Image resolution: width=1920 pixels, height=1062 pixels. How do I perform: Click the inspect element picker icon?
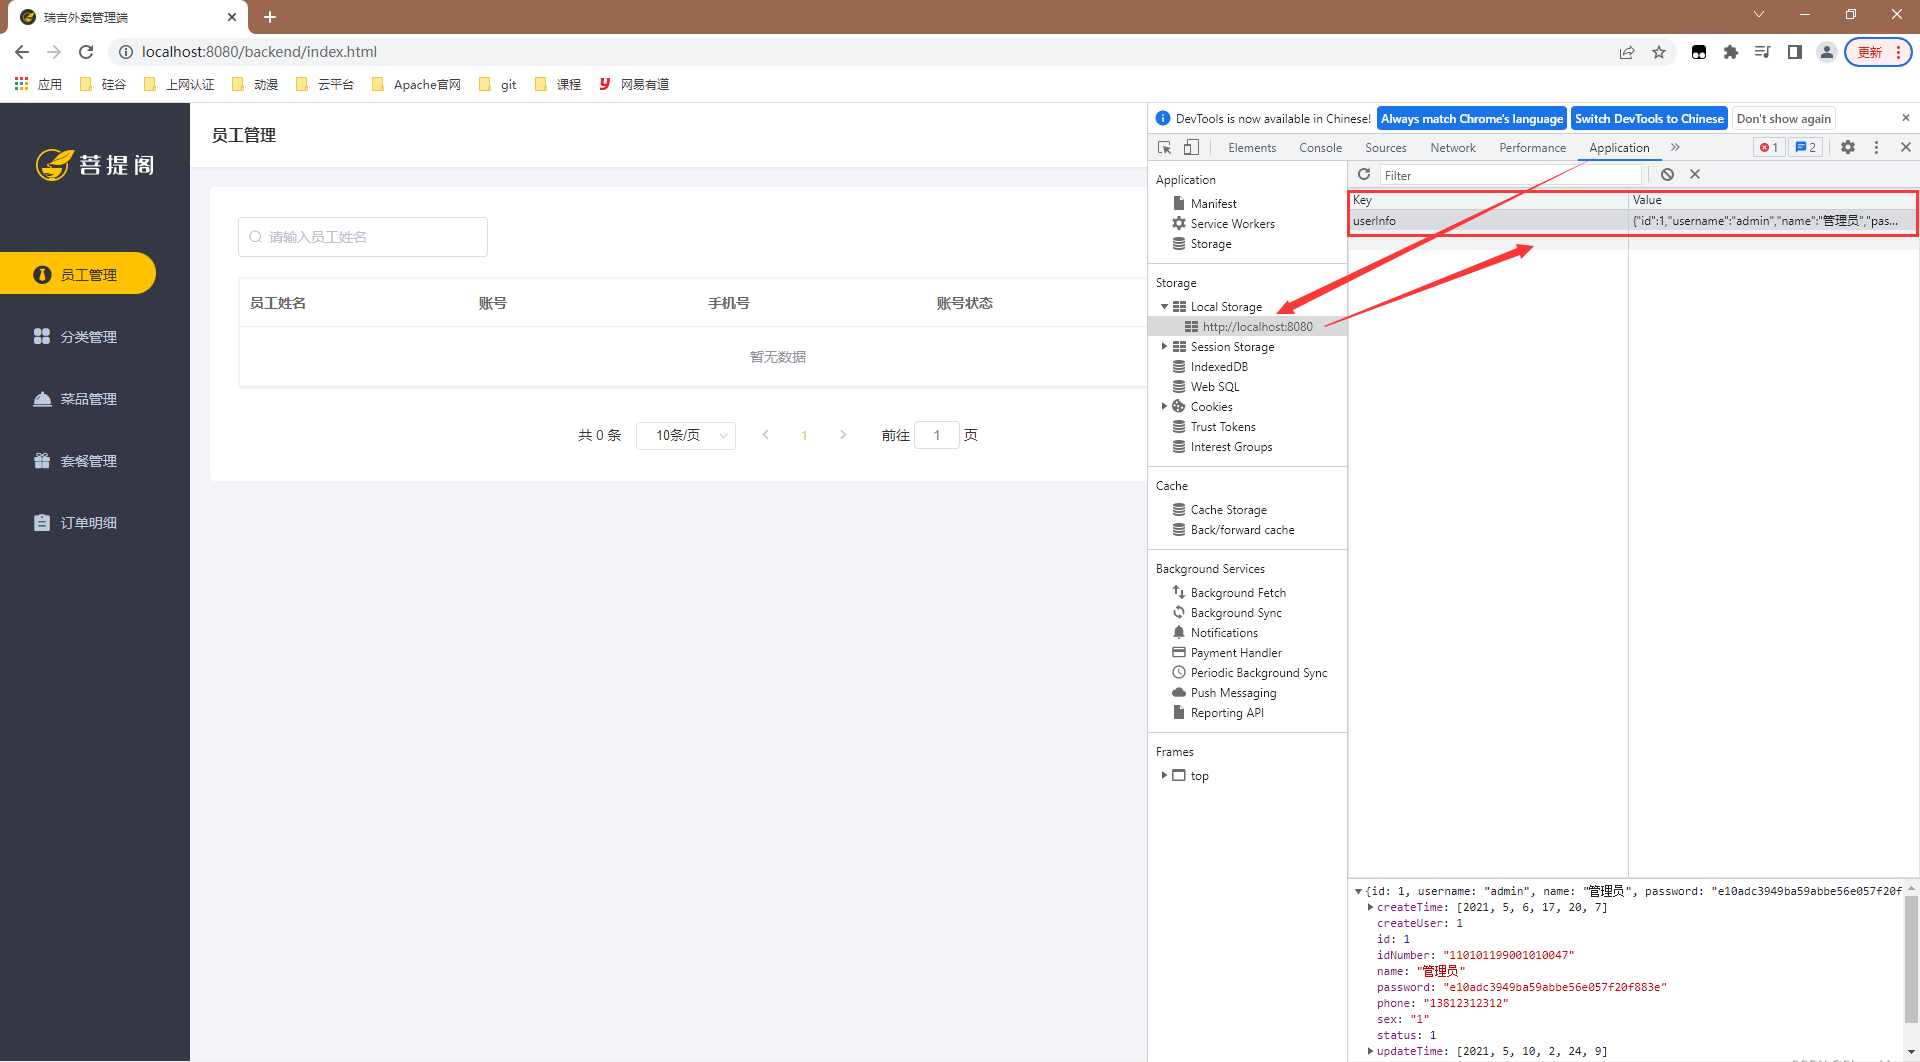click(1164, 147)
